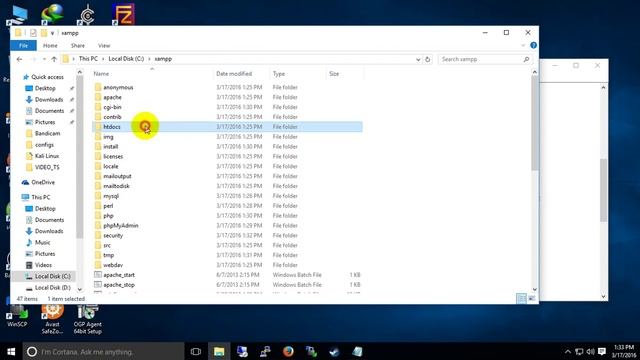640x360 pixels.
Task: Select the install folder
Action: [111, 147]
